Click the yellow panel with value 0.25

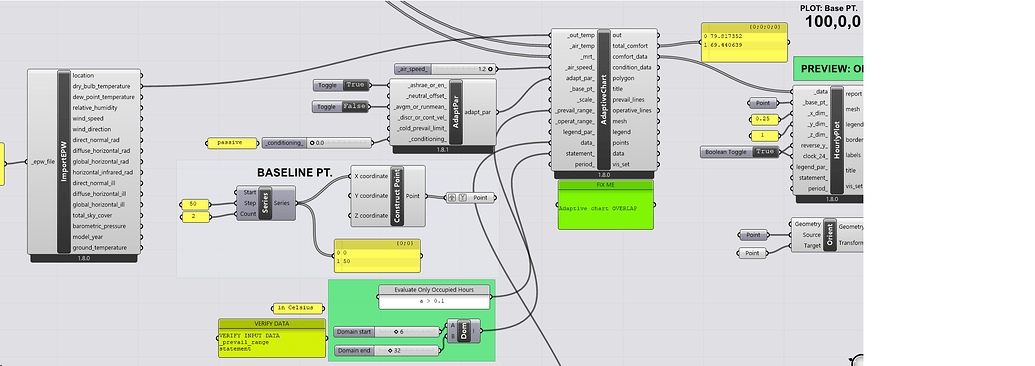(x=764, y=120)
